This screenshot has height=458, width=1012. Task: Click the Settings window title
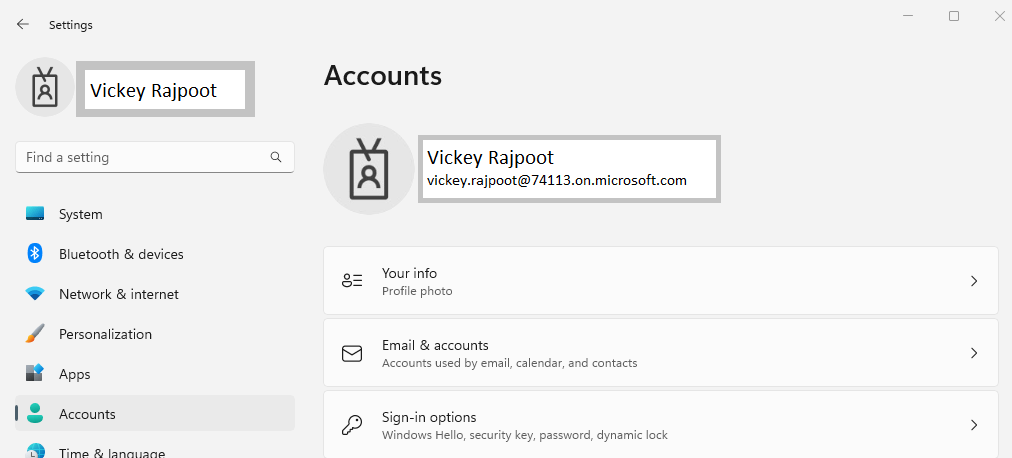point(70,25)
